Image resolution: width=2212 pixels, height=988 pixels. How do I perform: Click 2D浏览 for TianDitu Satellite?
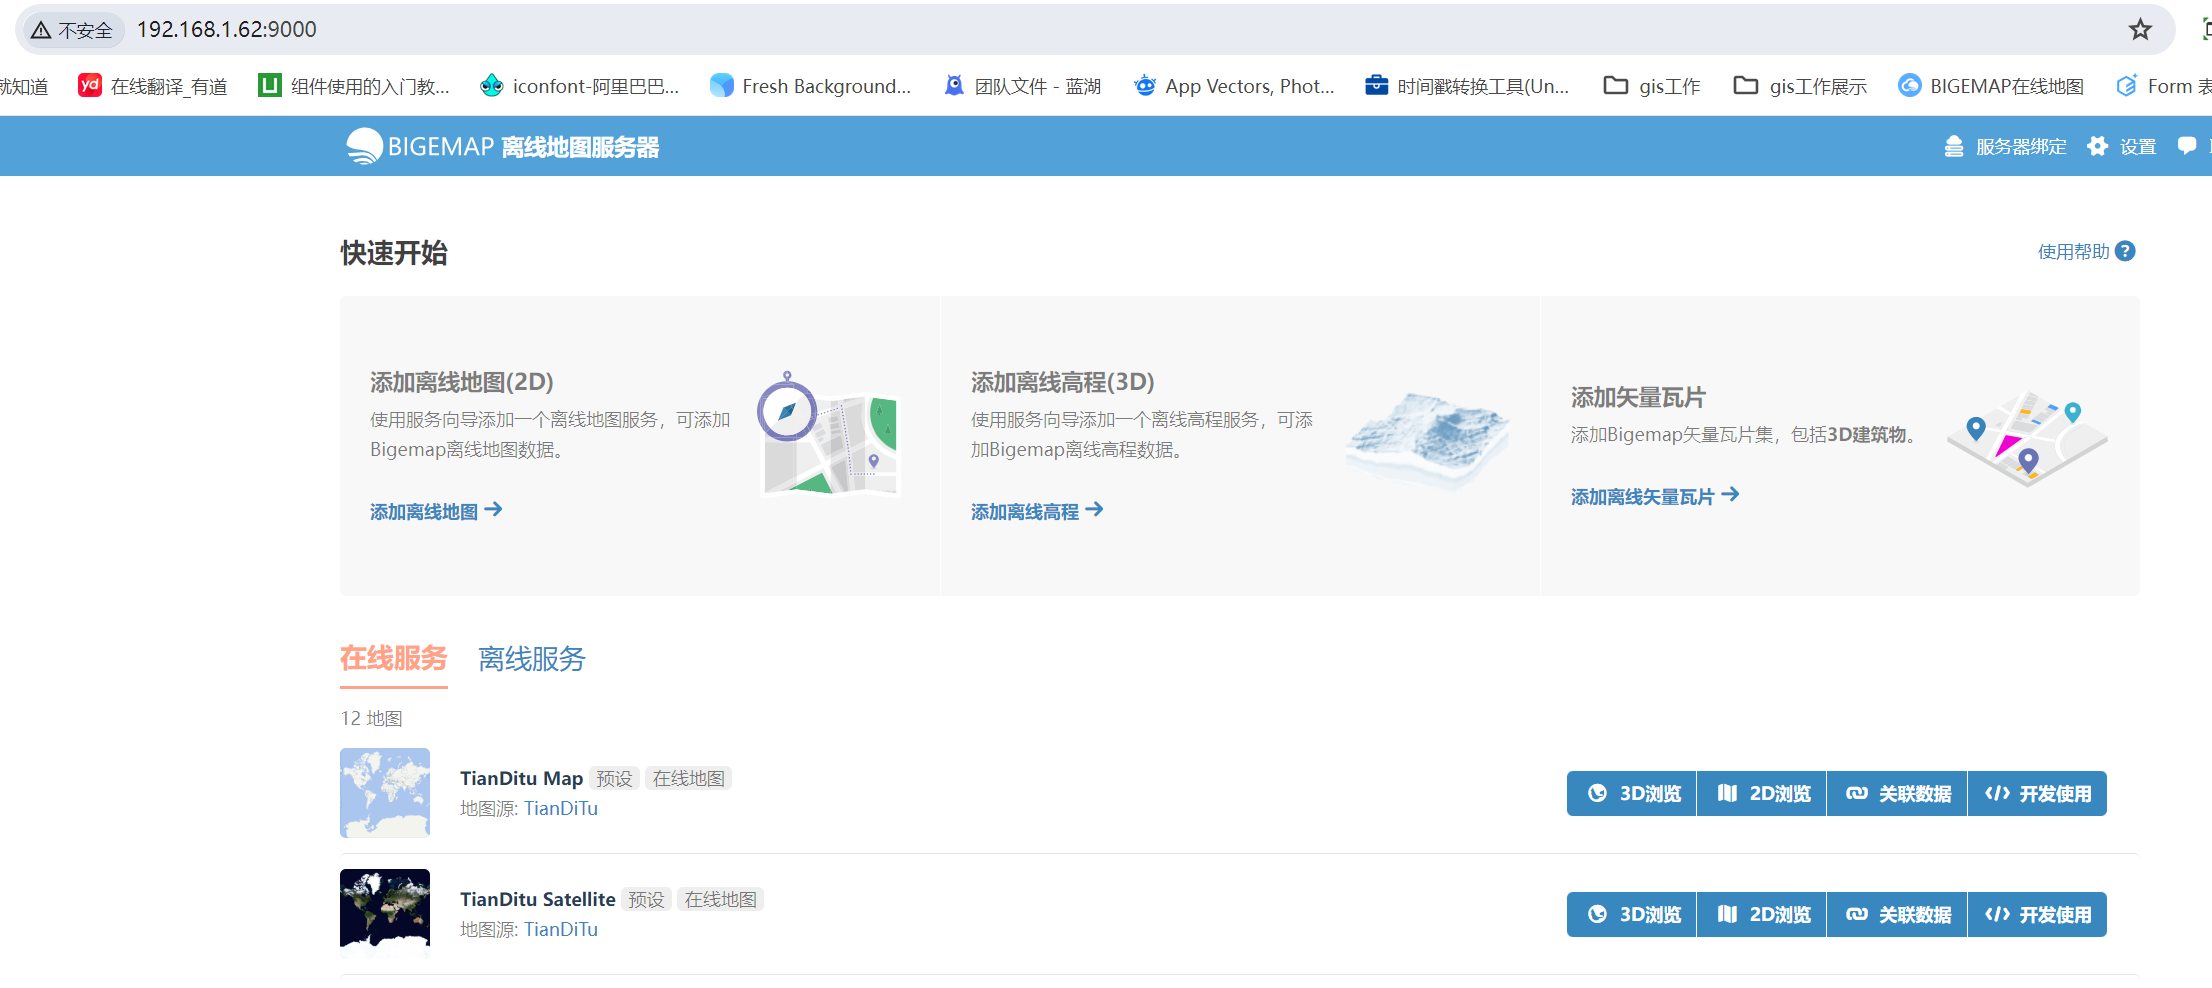click(1762, 914)
